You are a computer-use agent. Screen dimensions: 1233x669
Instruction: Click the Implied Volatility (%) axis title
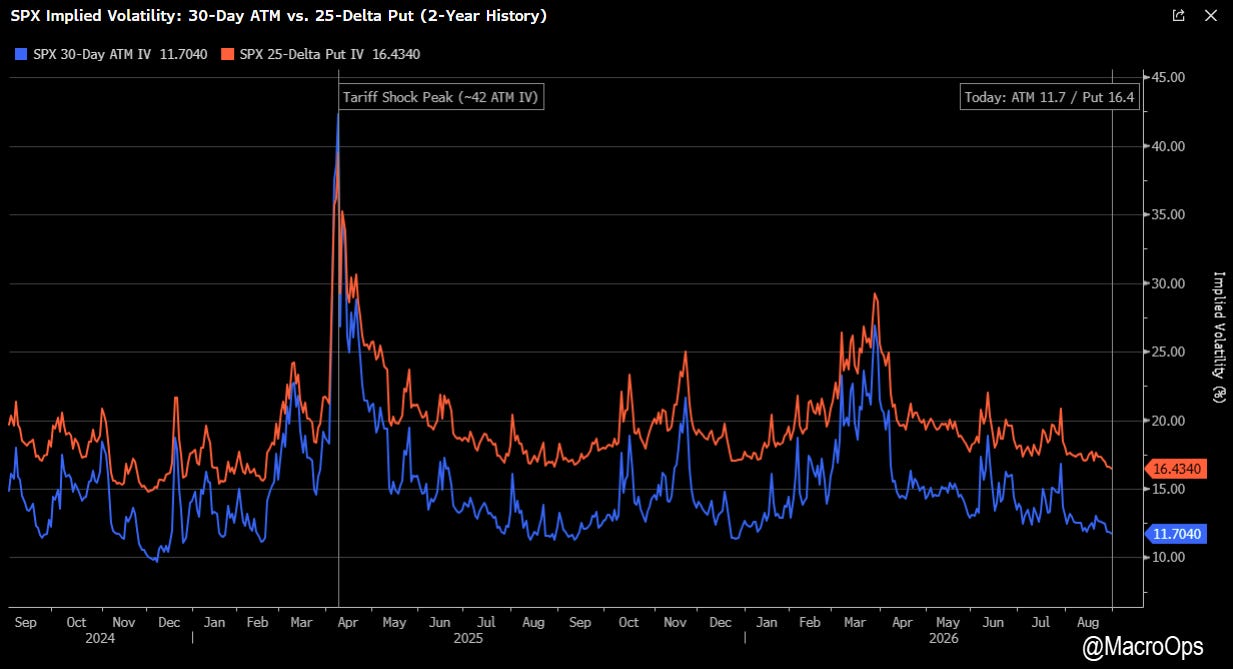(1218, 336)
